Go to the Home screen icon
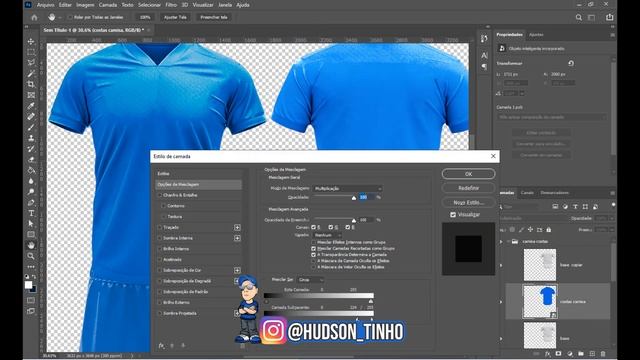 coord(34,17)
